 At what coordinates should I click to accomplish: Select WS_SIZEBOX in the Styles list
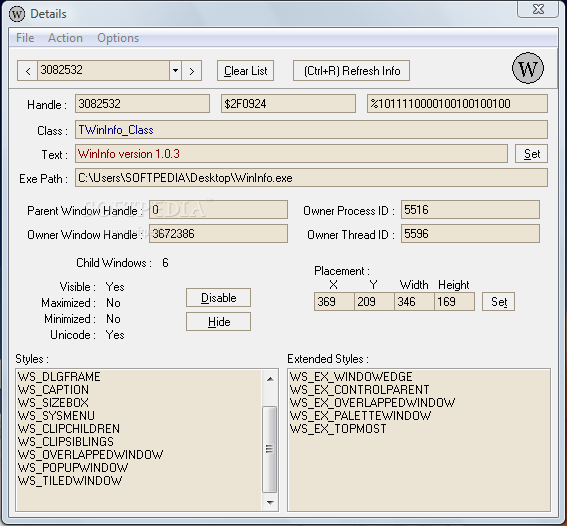pos(53,403)
